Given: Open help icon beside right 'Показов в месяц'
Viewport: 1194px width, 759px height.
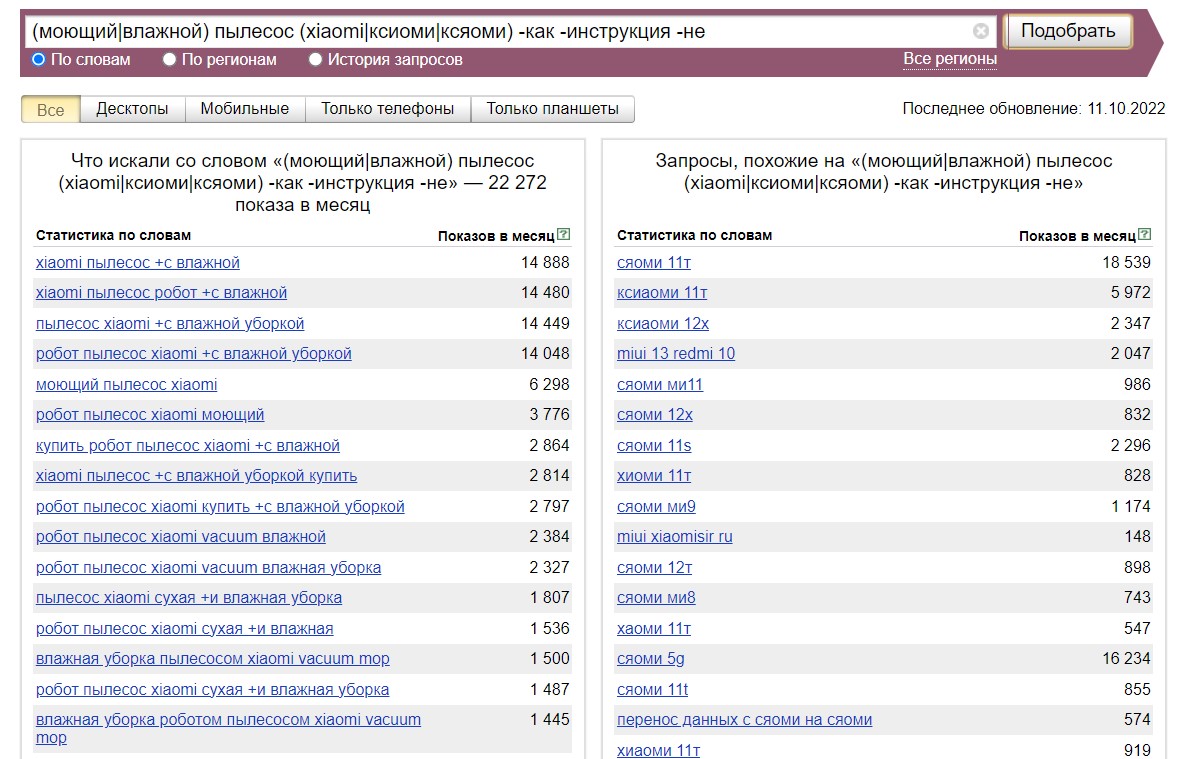Looking at the screenshot, I should (x=1145, y=234).
